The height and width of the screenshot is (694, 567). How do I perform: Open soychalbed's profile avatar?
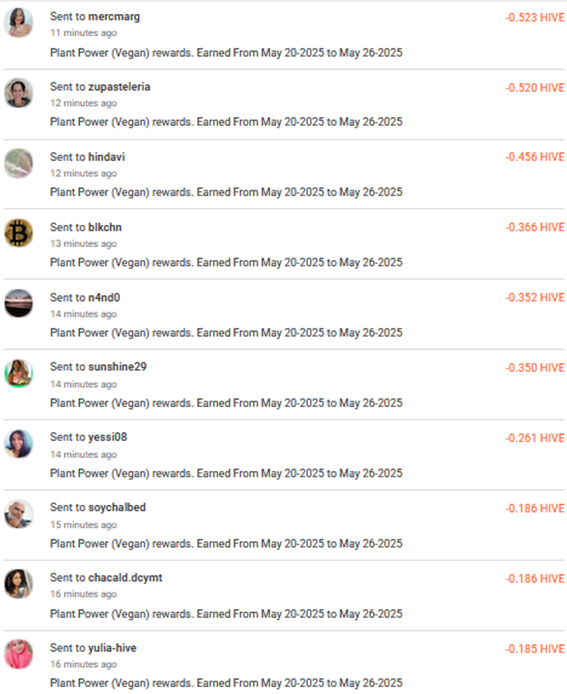[19, 514]
